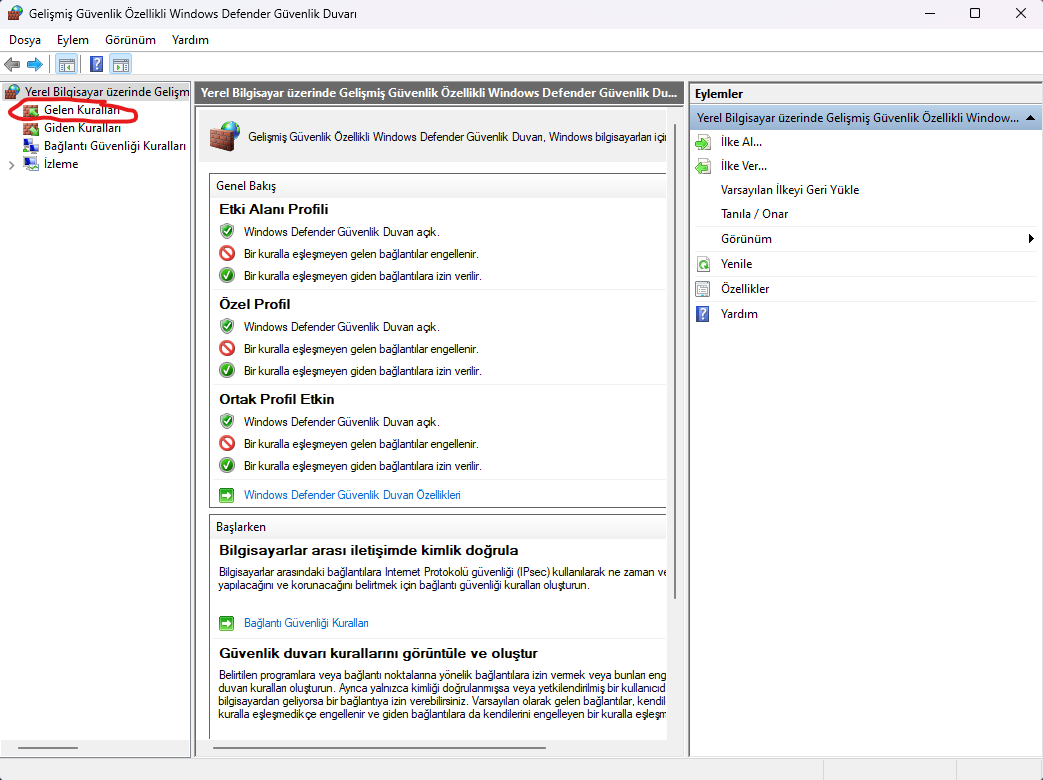Click the title bar firewall app icon

click(15, 13)
